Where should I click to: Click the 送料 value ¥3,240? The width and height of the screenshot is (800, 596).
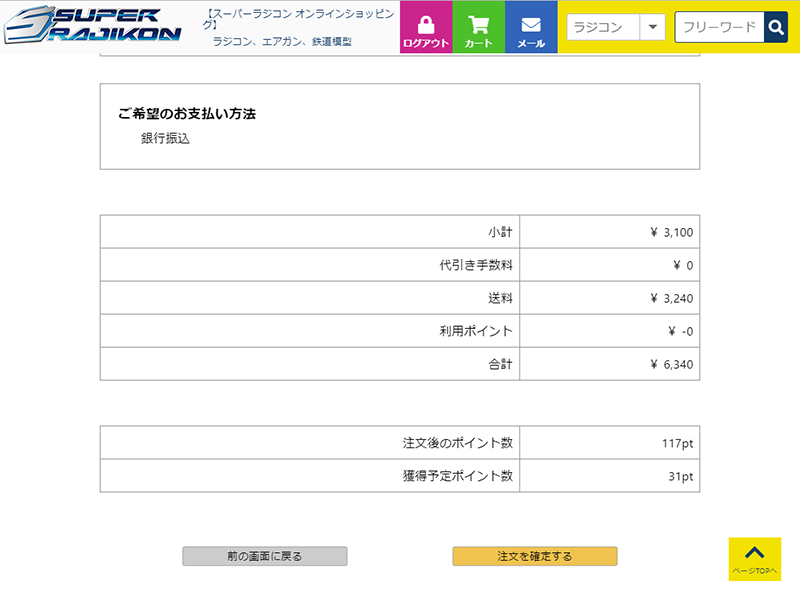[x=671, y=298]
